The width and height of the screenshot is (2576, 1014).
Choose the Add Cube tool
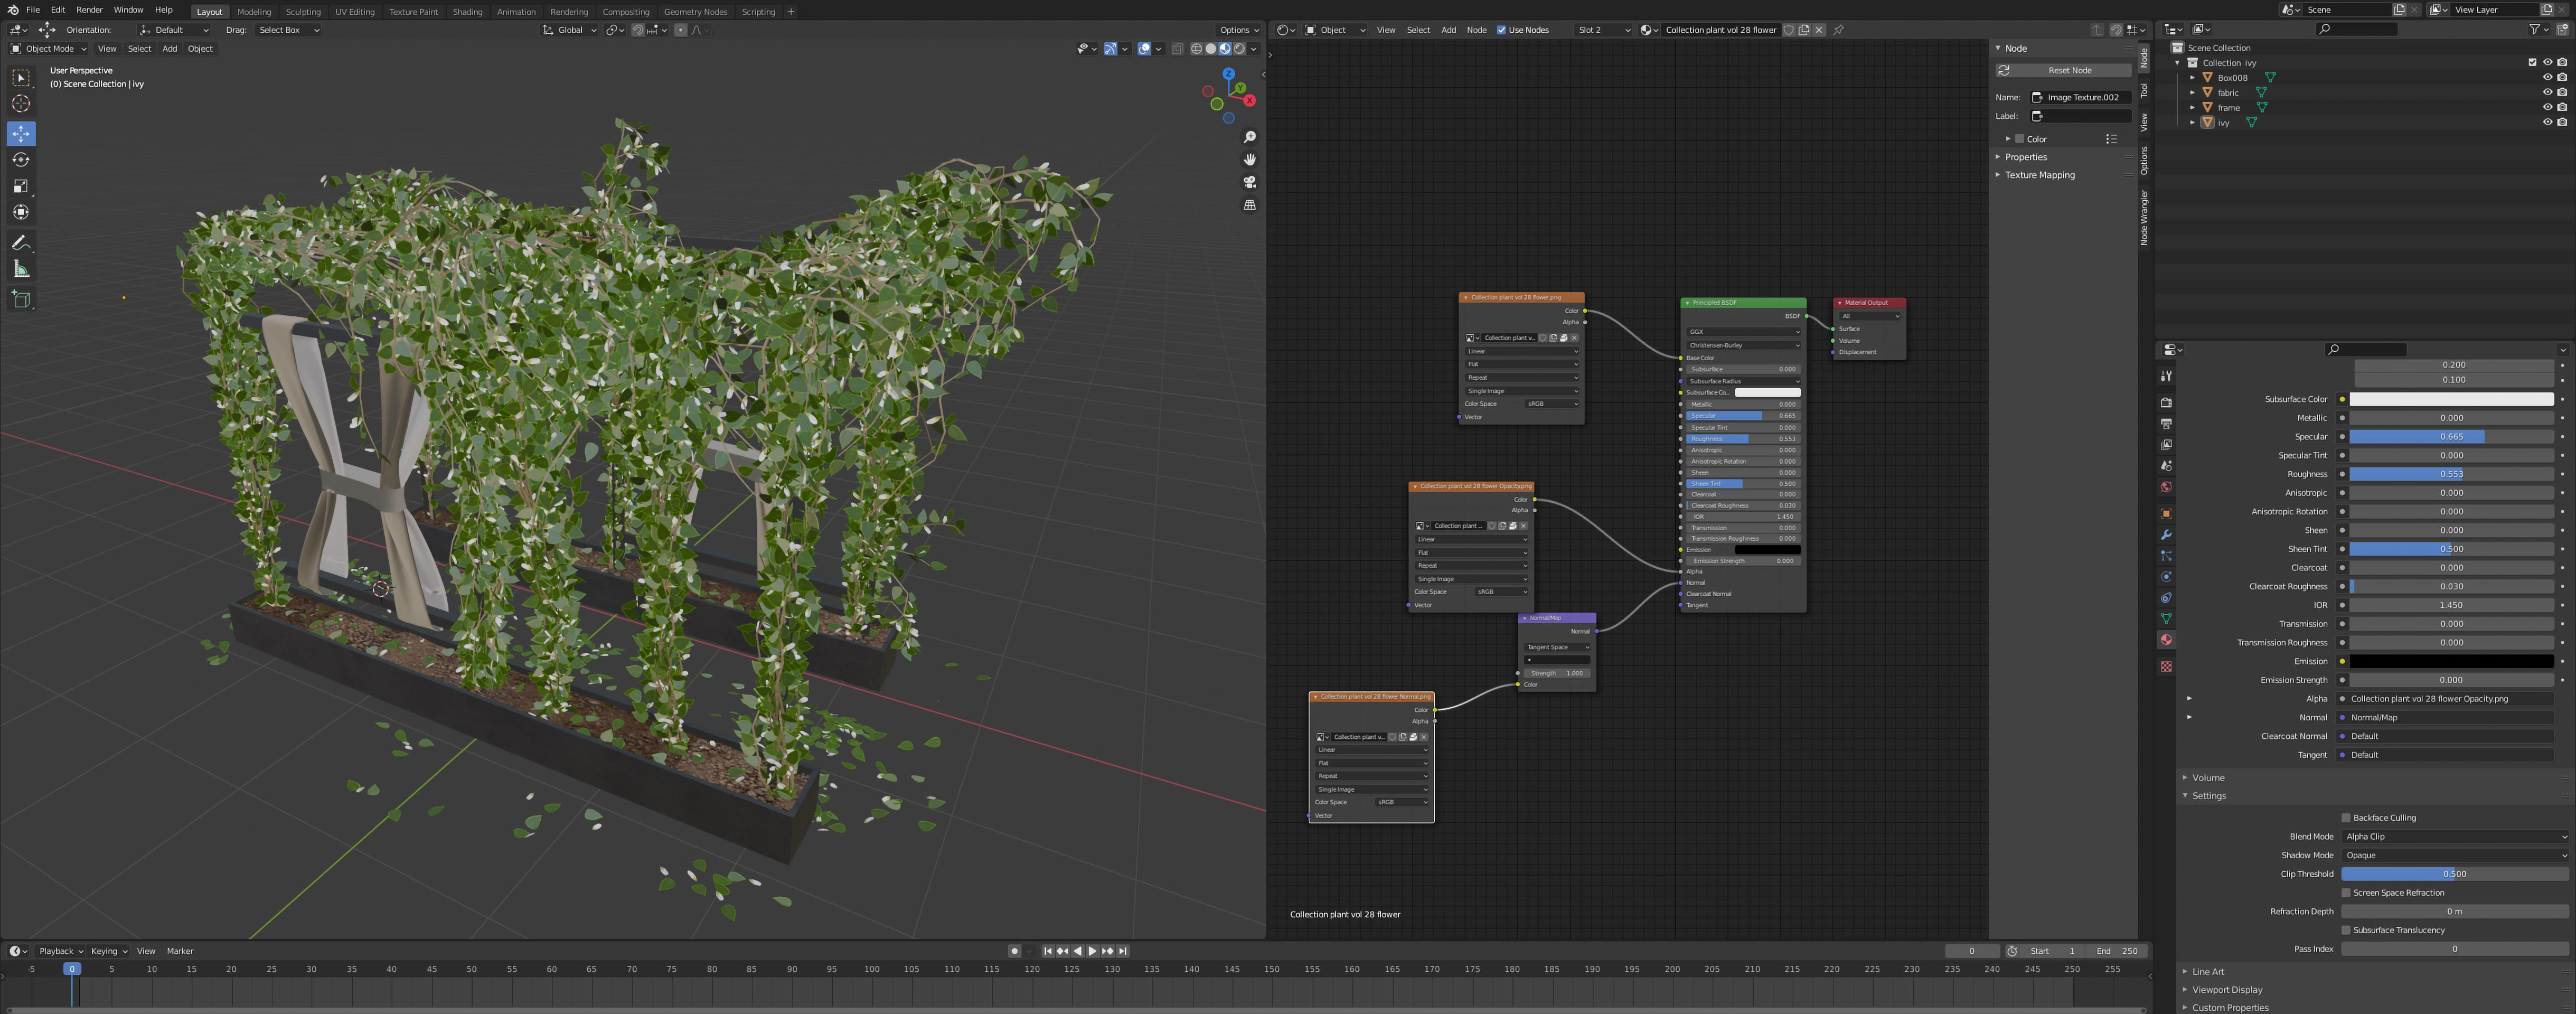(21, 299)
